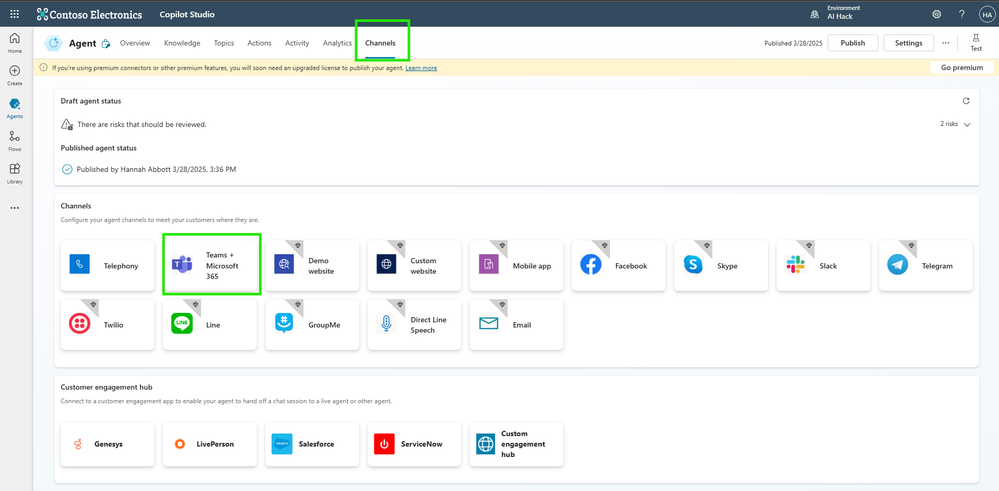Viewport: 999px width, 491px height.
Task: Click the Copilot Studio title
Action: pyautogui.click(x=186, y=14)
